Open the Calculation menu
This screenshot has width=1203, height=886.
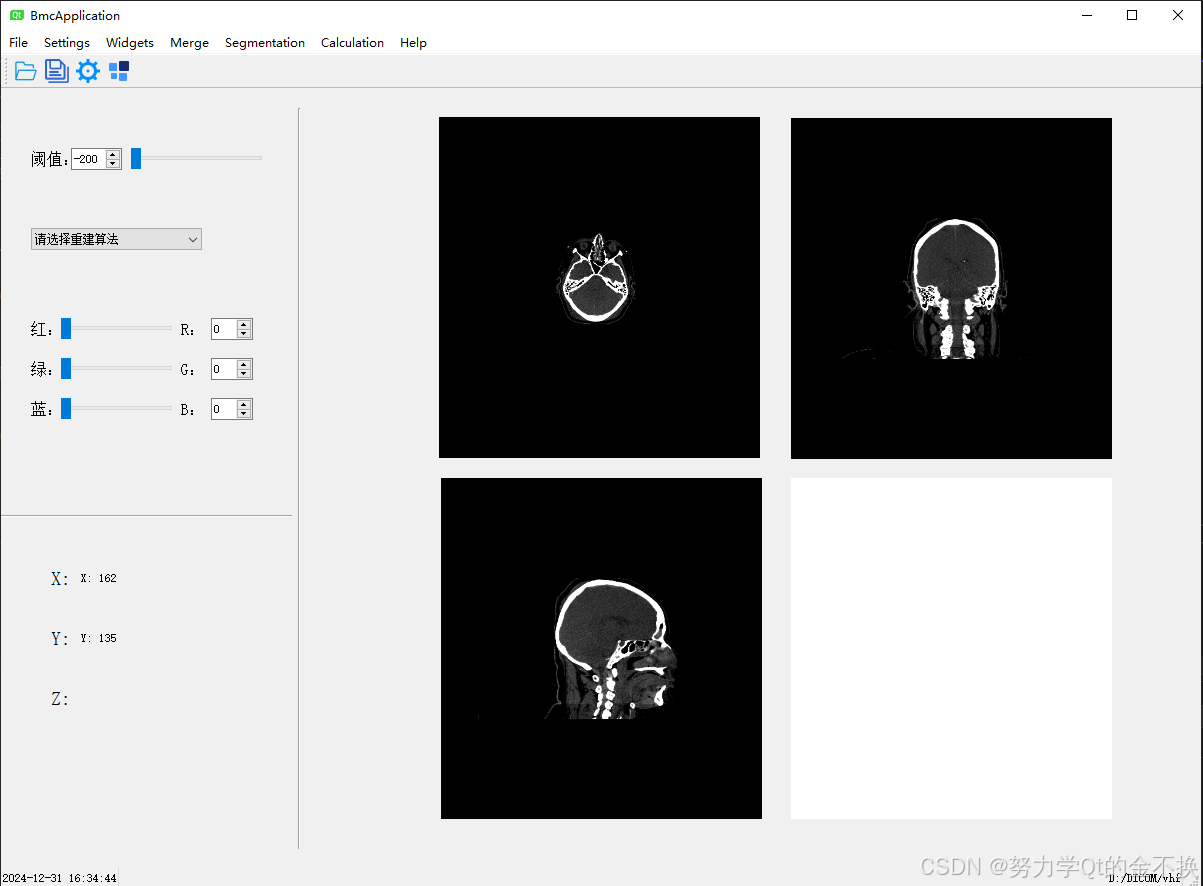352,43
